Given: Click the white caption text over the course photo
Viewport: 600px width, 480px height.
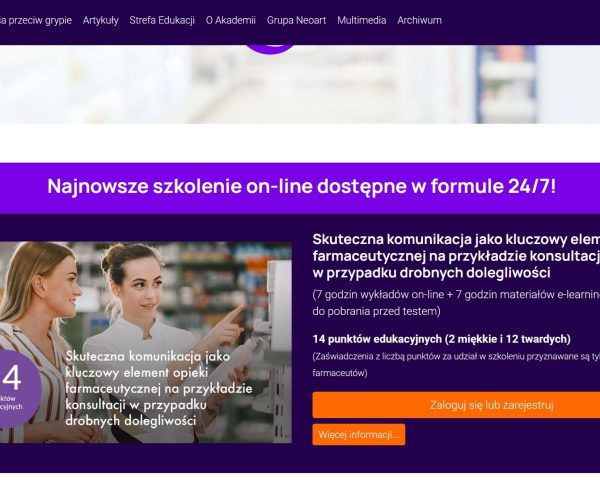Looking at the screenshot, I should pyautogui.click(x=158, y=388).
